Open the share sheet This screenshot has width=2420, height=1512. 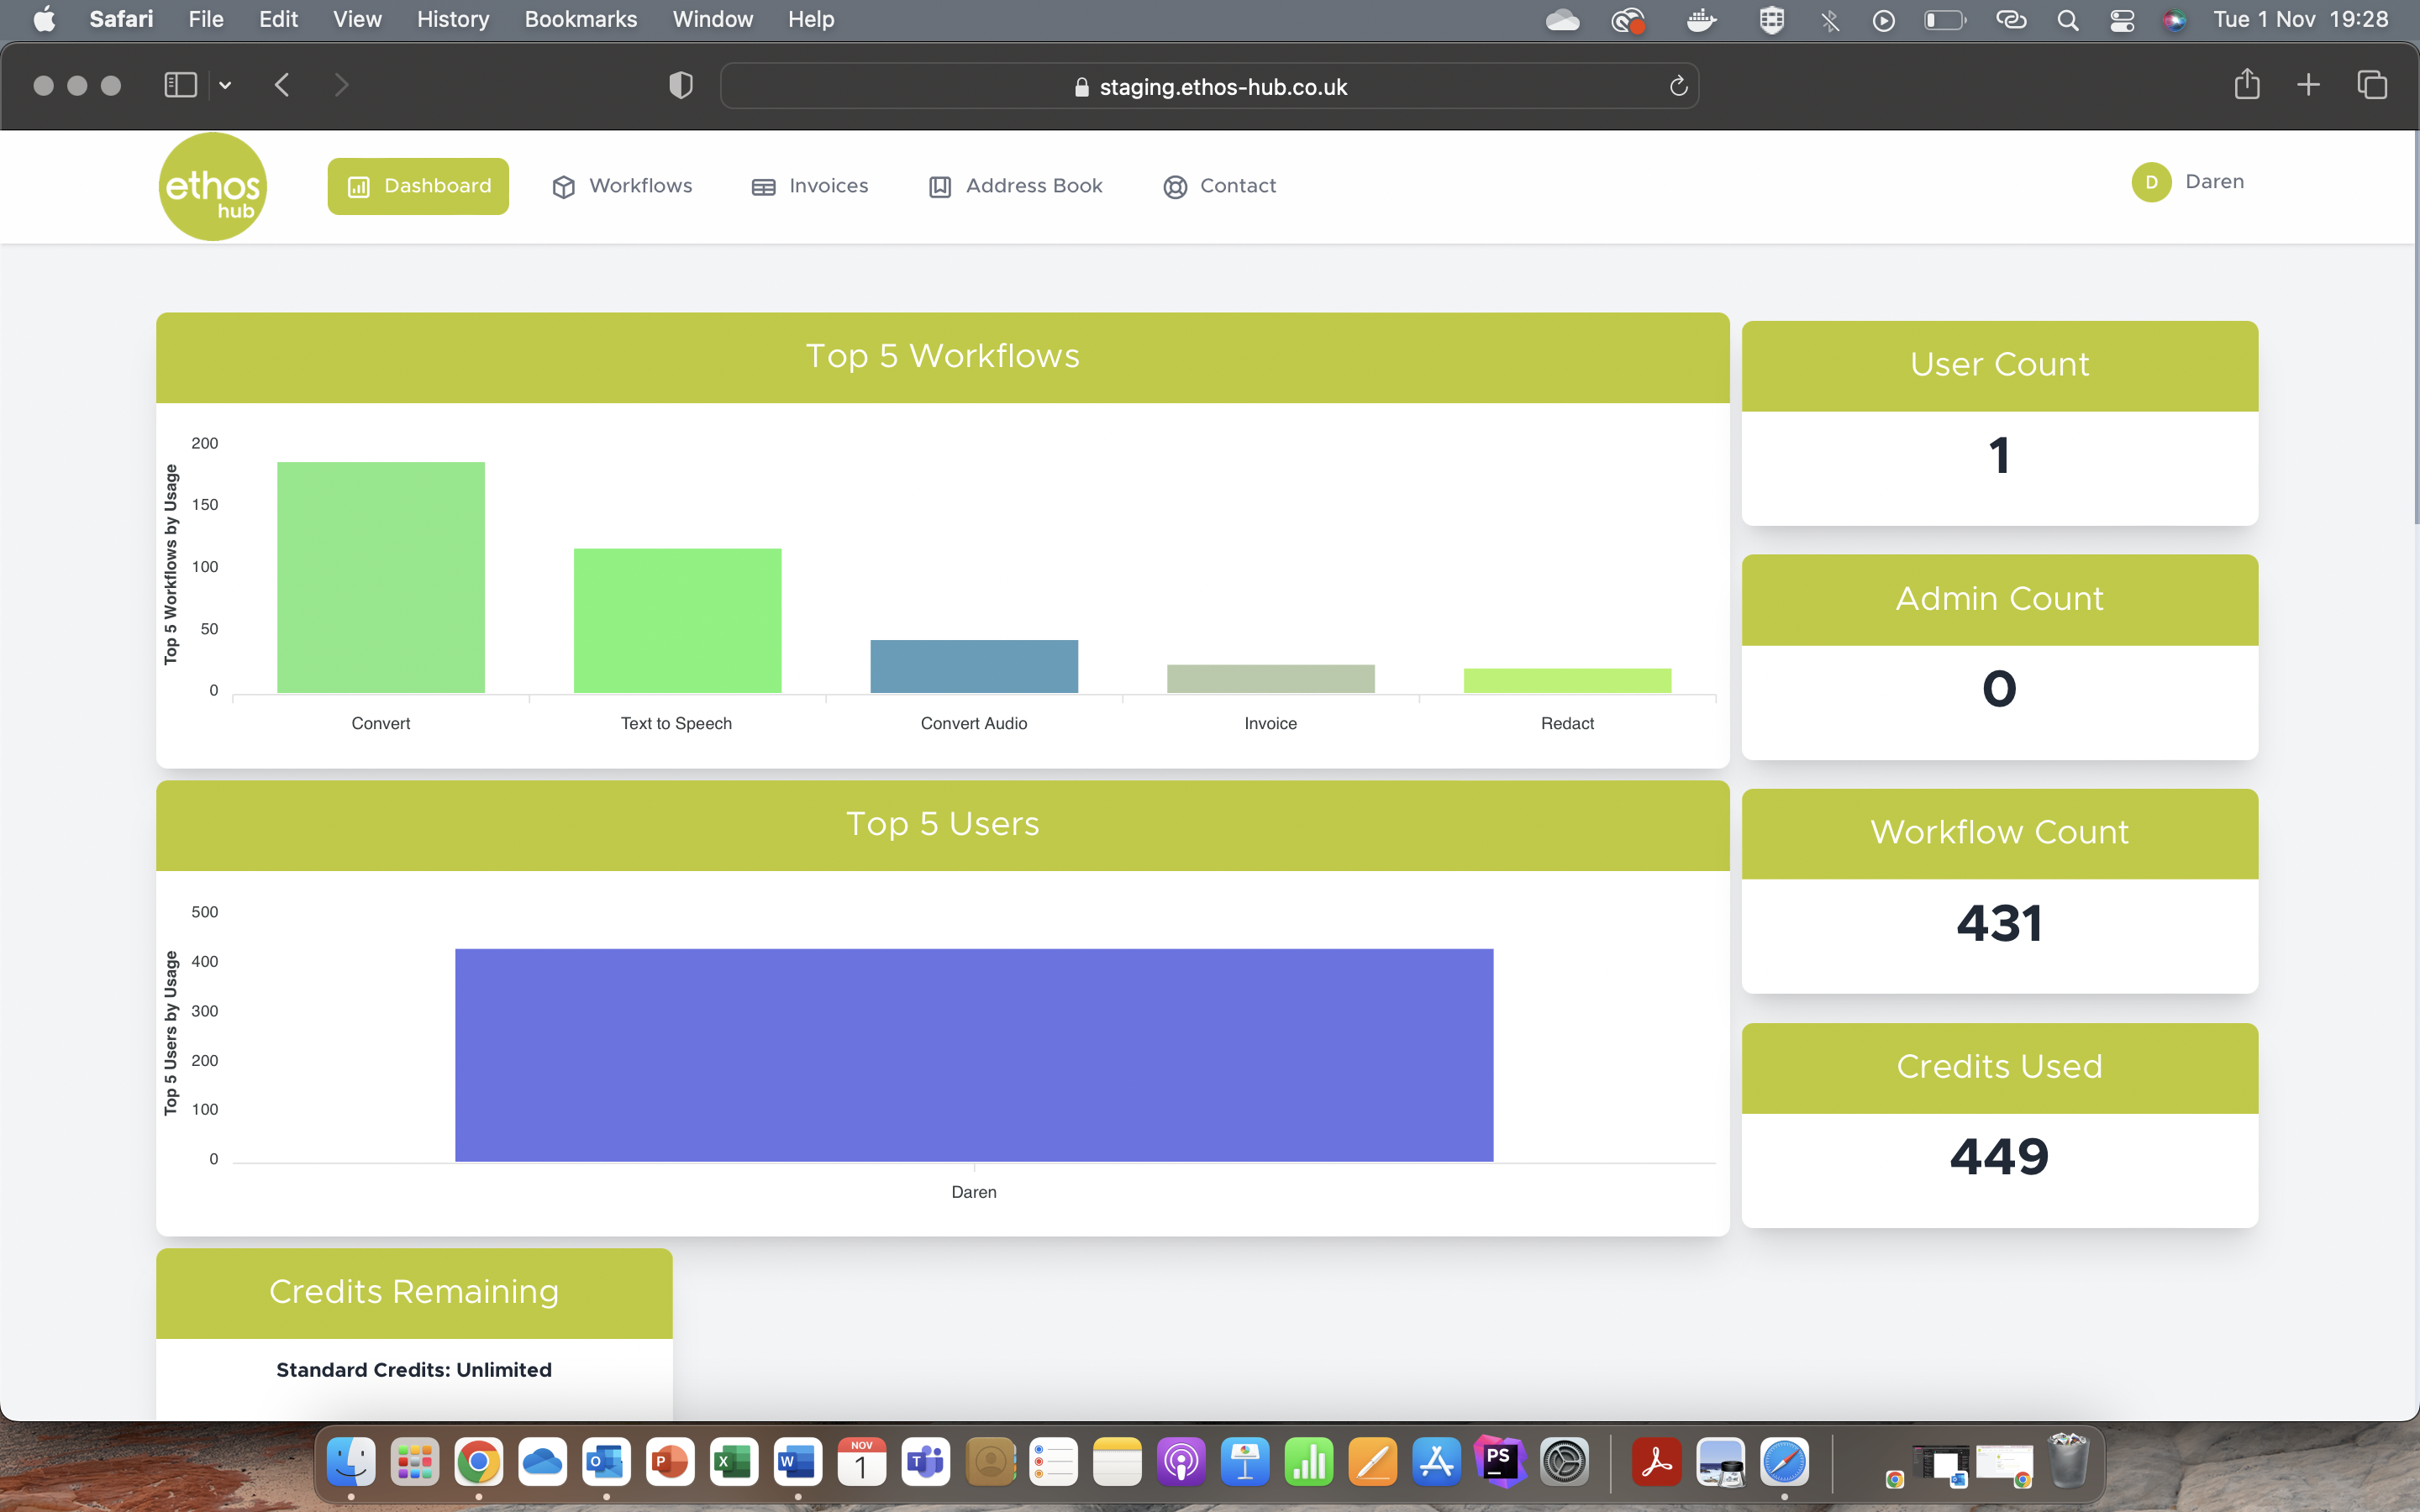[x=2246, y=85]
